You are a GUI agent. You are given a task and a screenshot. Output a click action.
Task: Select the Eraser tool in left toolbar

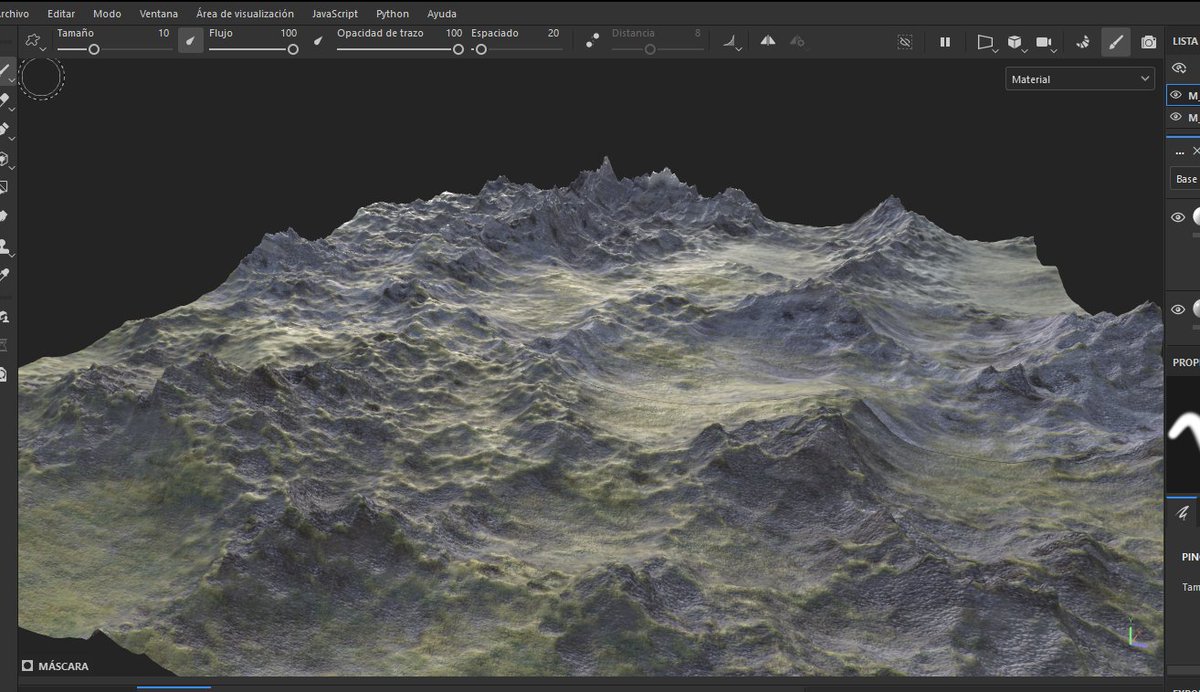[4, 99]
